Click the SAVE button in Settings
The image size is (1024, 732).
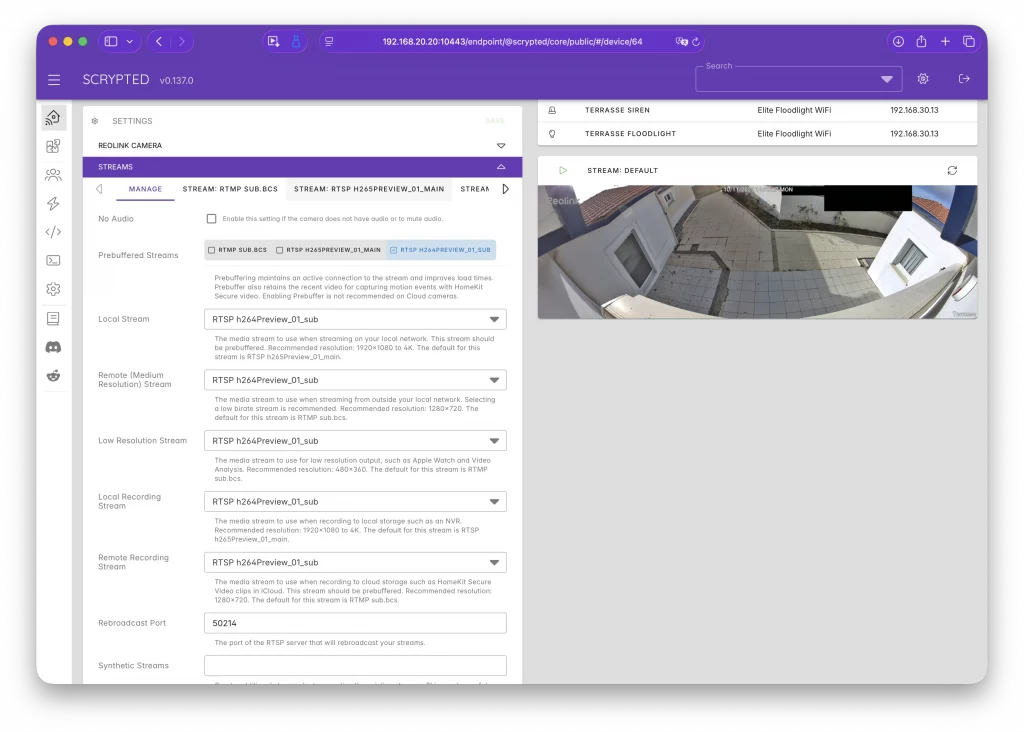click(x=492, y=120)
